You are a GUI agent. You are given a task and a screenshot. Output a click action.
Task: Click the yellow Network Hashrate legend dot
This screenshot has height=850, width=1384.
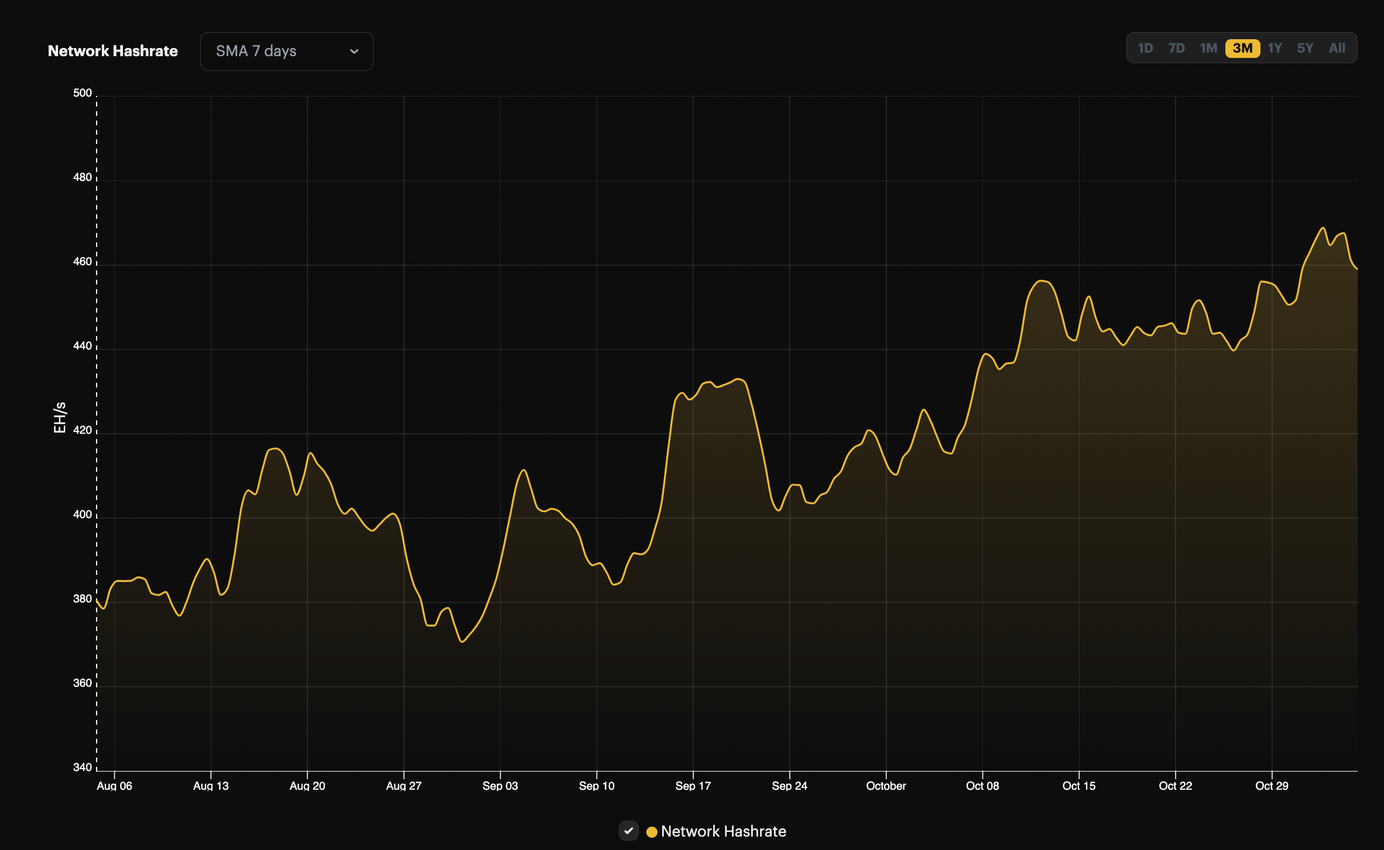(652, 832)
